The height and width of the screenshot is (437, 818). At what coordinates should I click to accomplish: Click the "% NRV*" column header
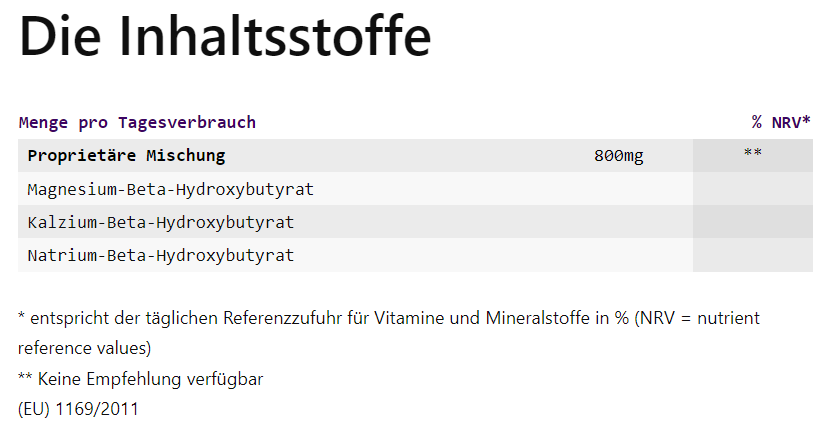point(781,123)
